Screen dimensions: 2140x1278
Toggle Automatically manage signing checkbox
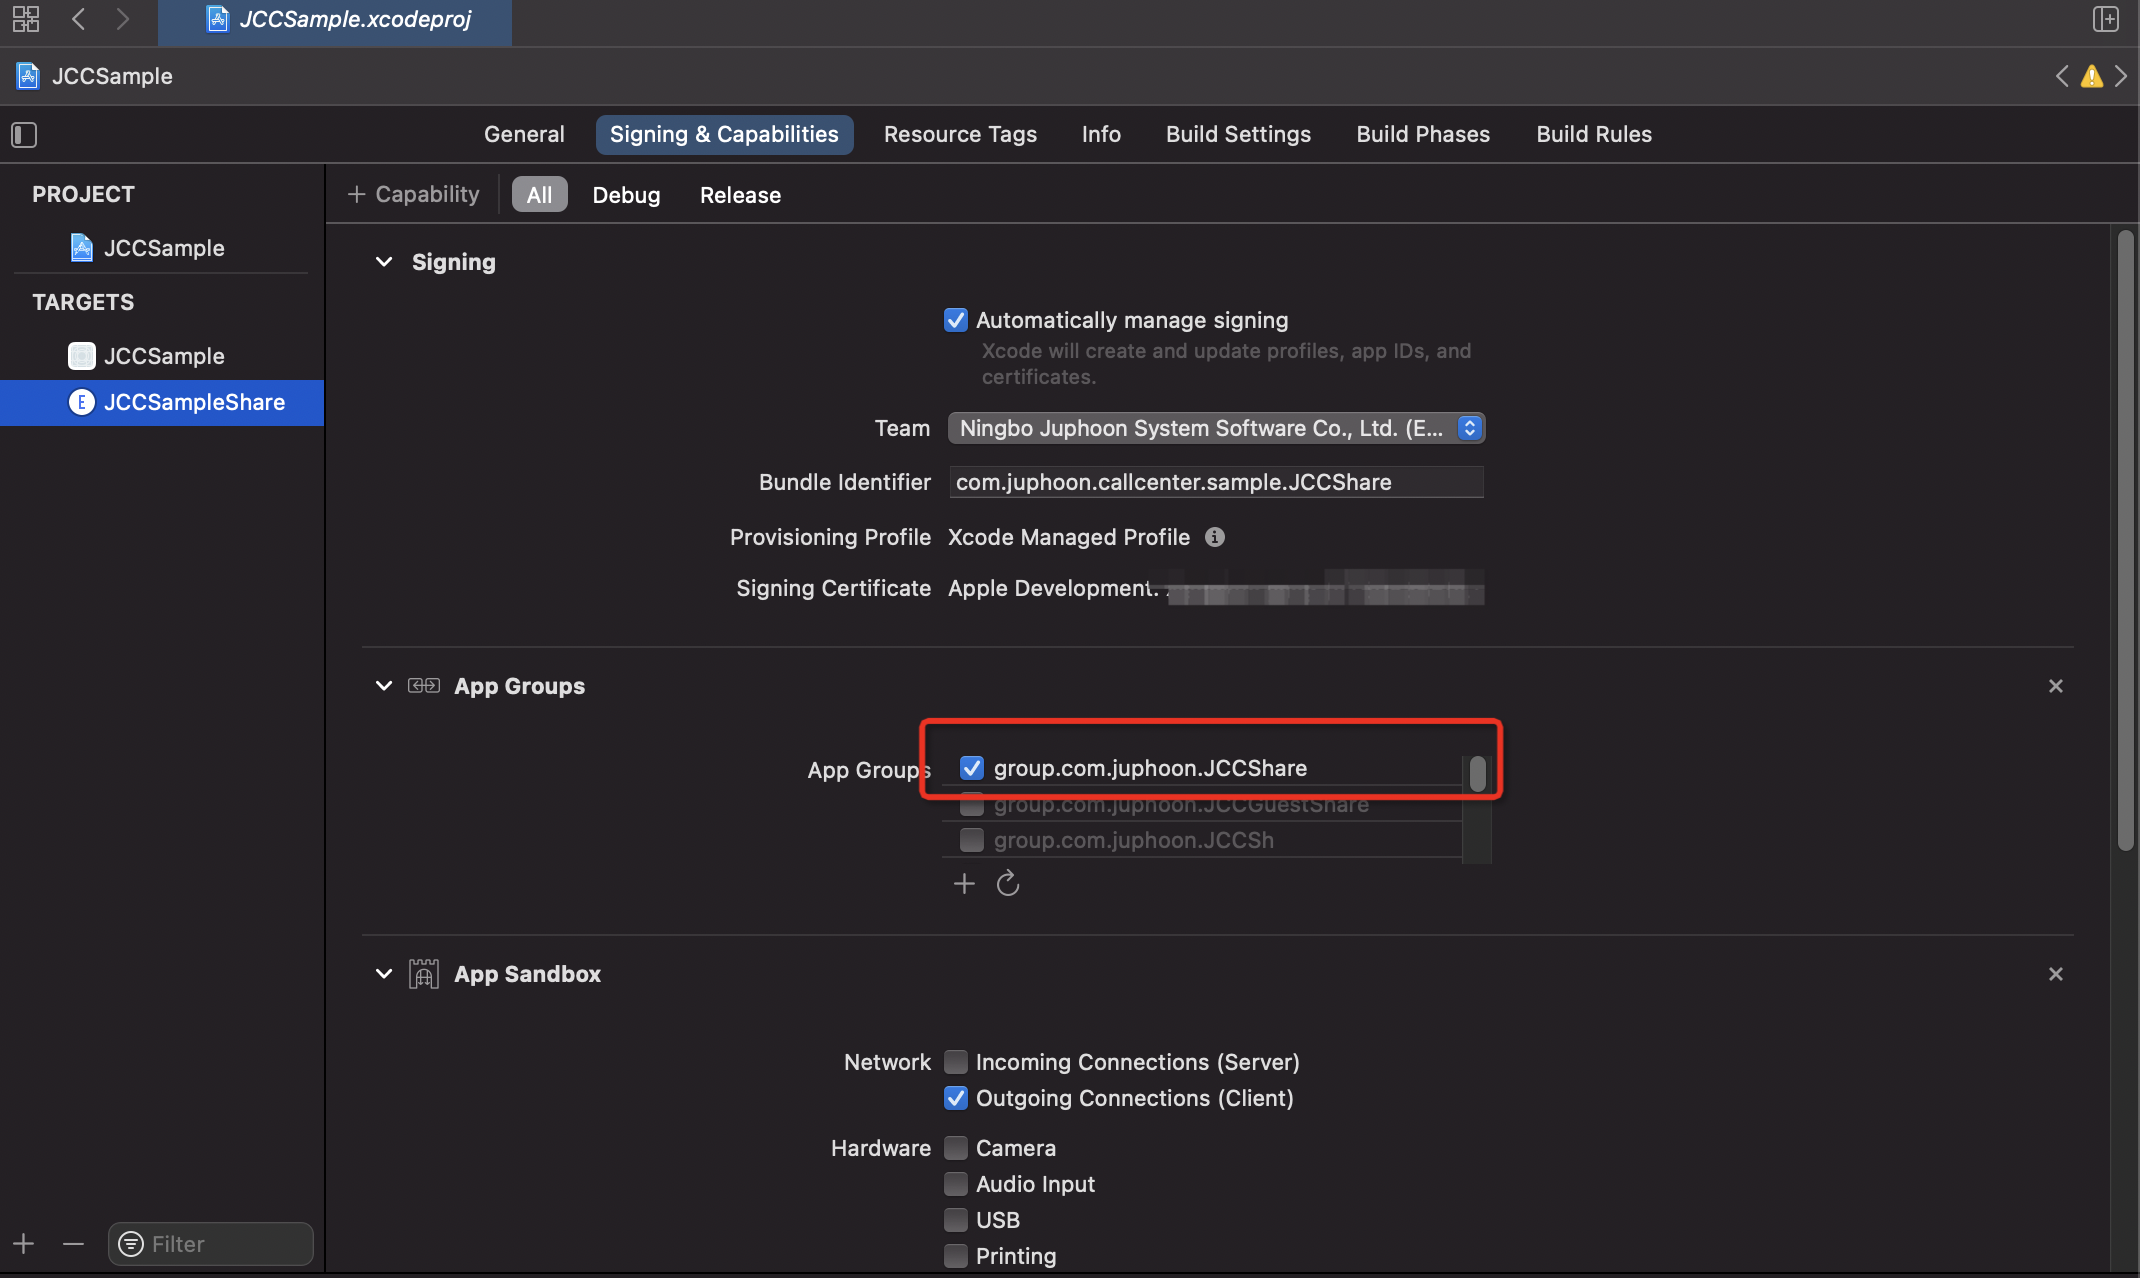pos(956,320)
